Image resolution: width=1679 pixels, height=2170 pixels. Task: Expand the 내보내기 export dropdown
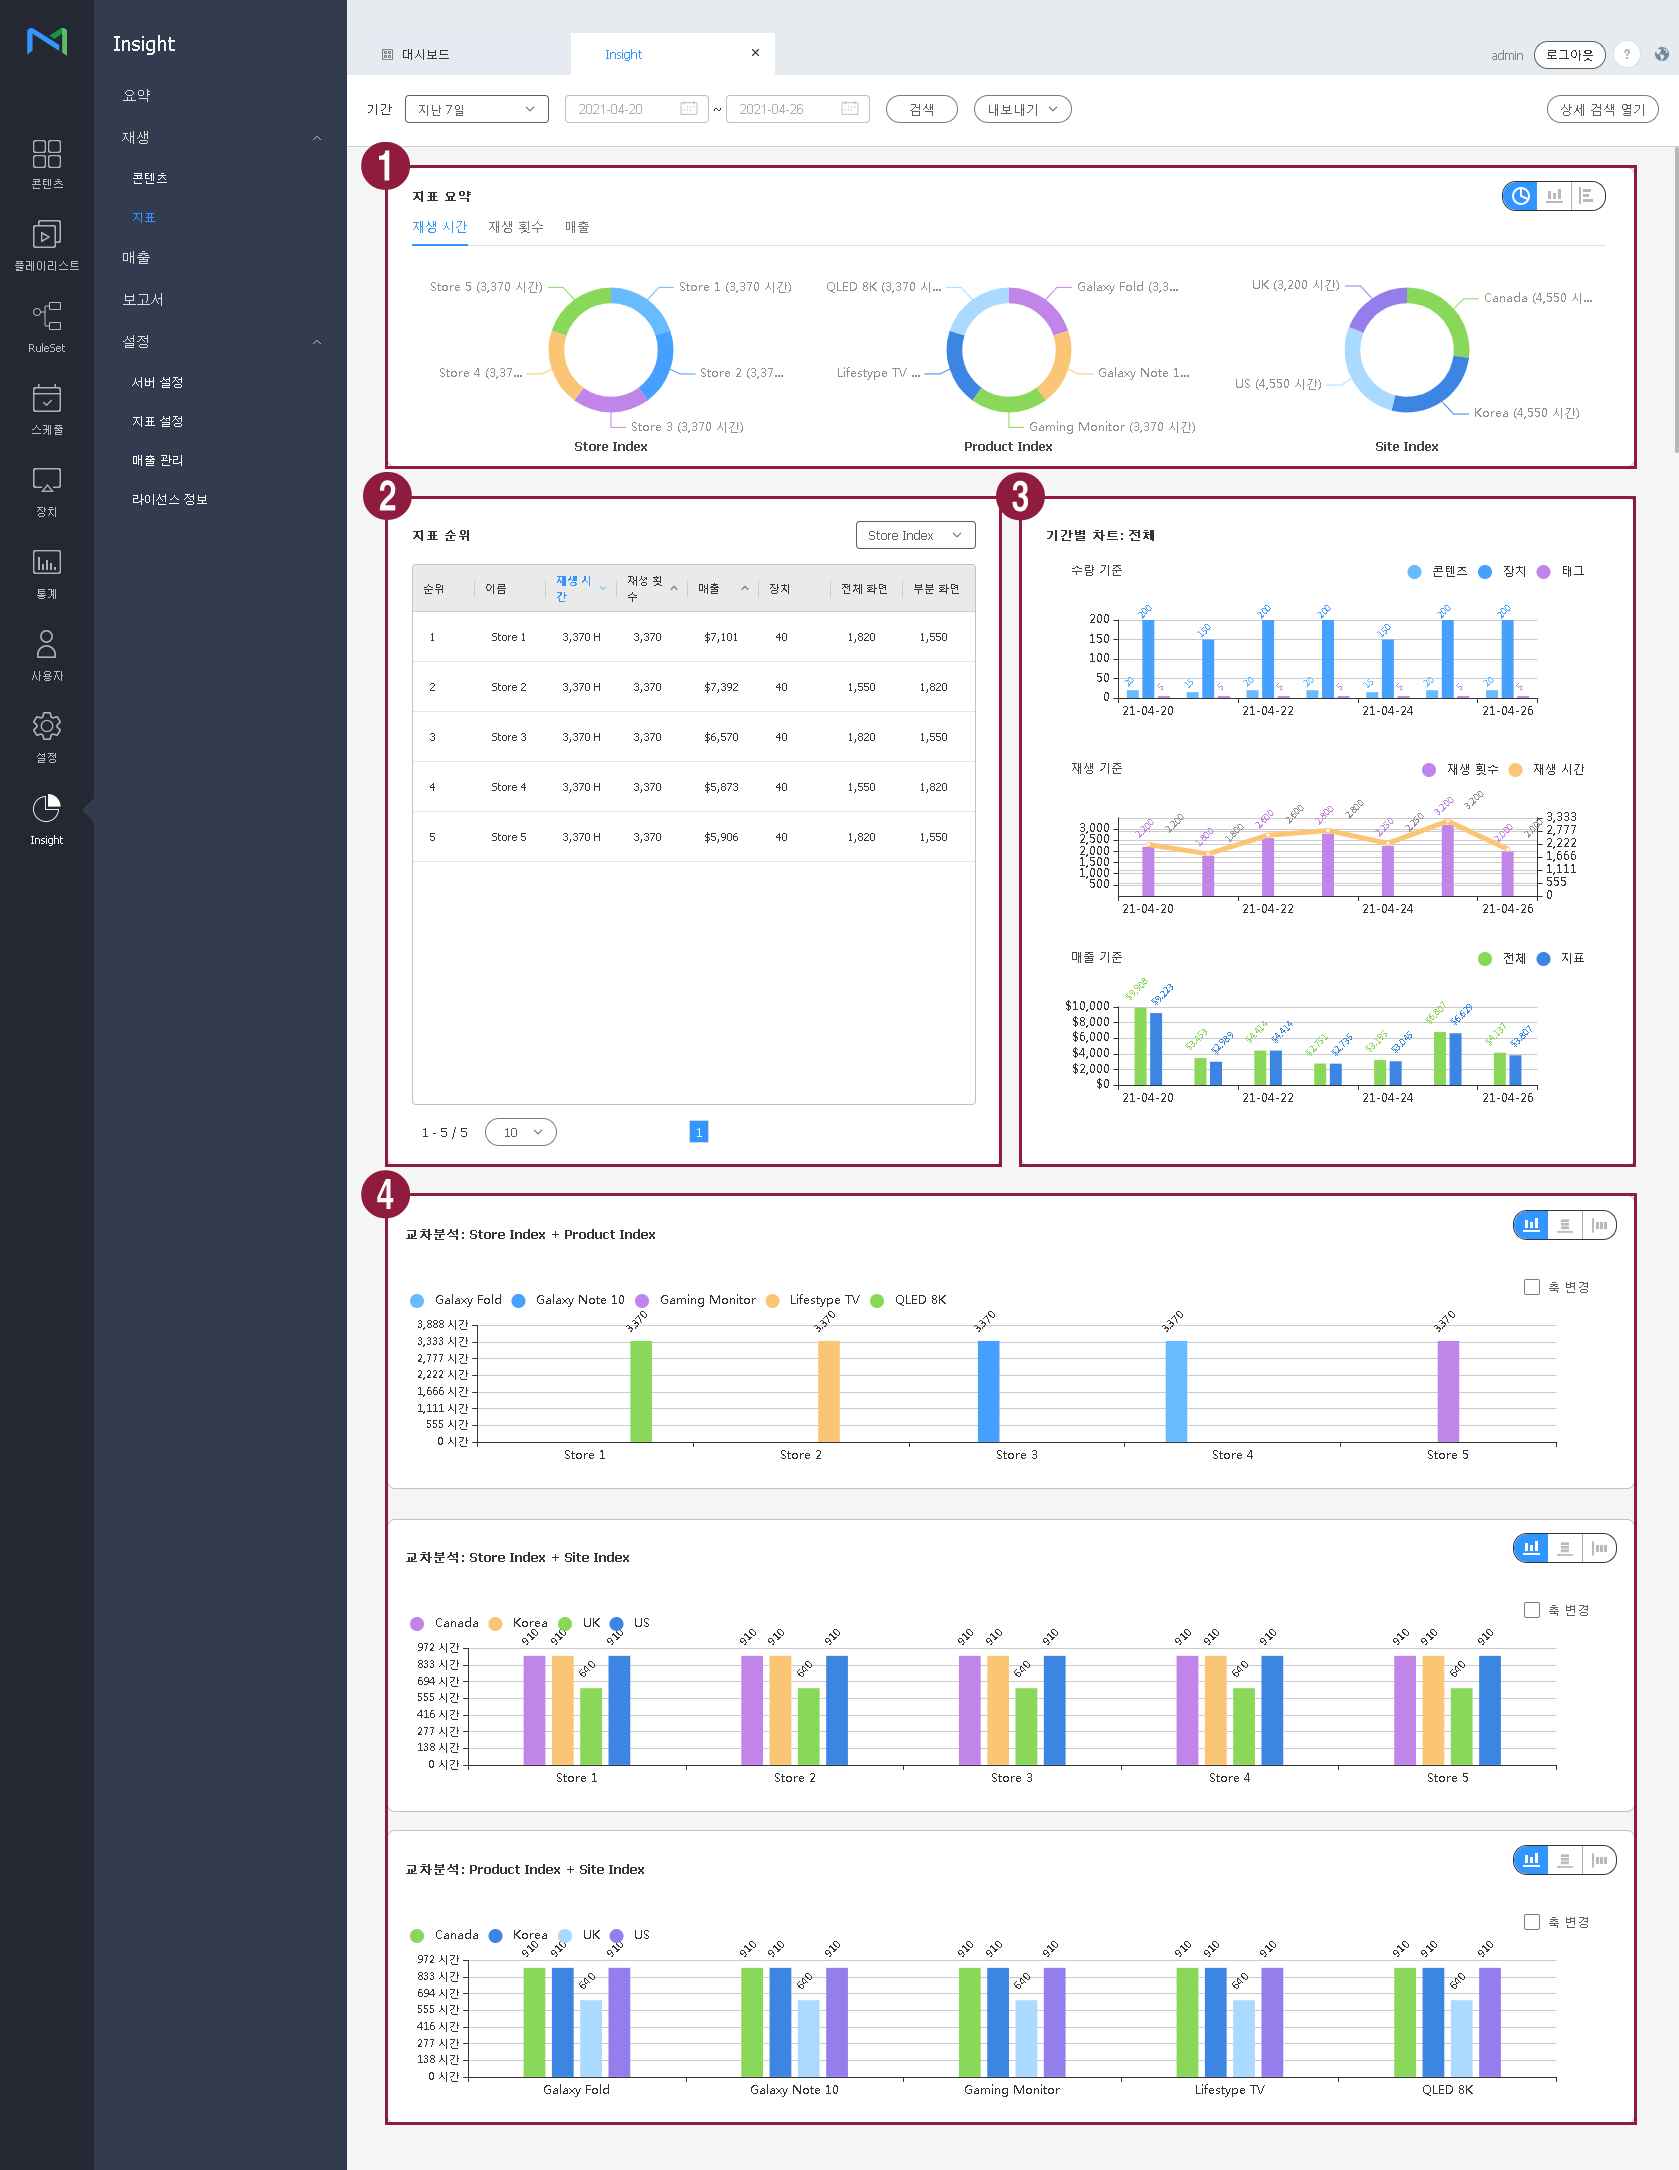(1022, 109)
